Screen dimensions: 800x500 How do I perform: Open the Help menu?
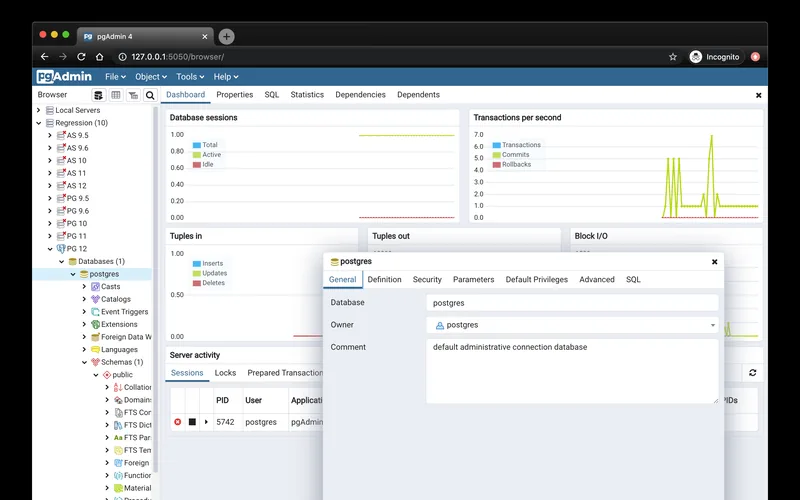(226, 77)
